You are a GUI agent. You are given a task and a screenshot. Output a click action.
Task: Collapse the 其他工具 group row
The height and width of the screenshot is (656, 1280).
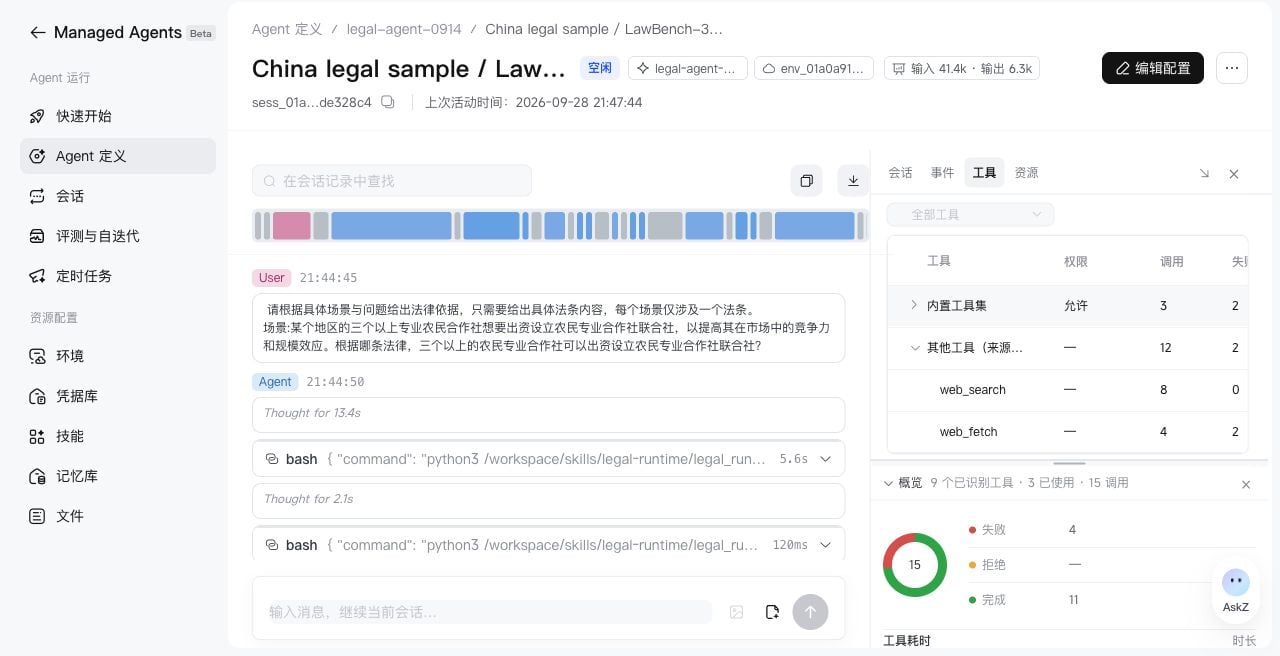click(914, 348)
